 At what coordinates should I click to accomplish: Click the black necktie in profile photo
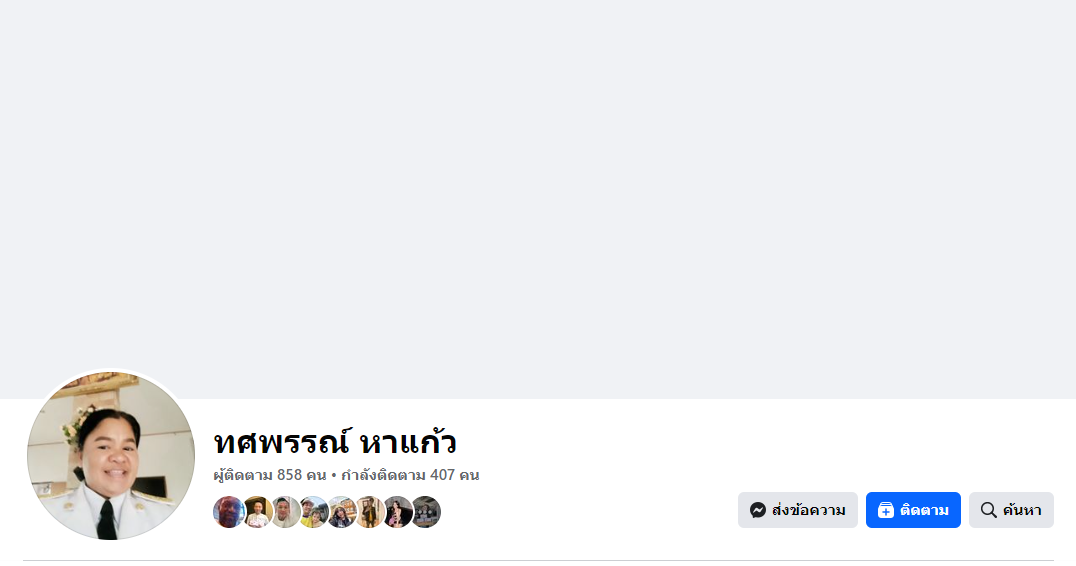[106, 519]
